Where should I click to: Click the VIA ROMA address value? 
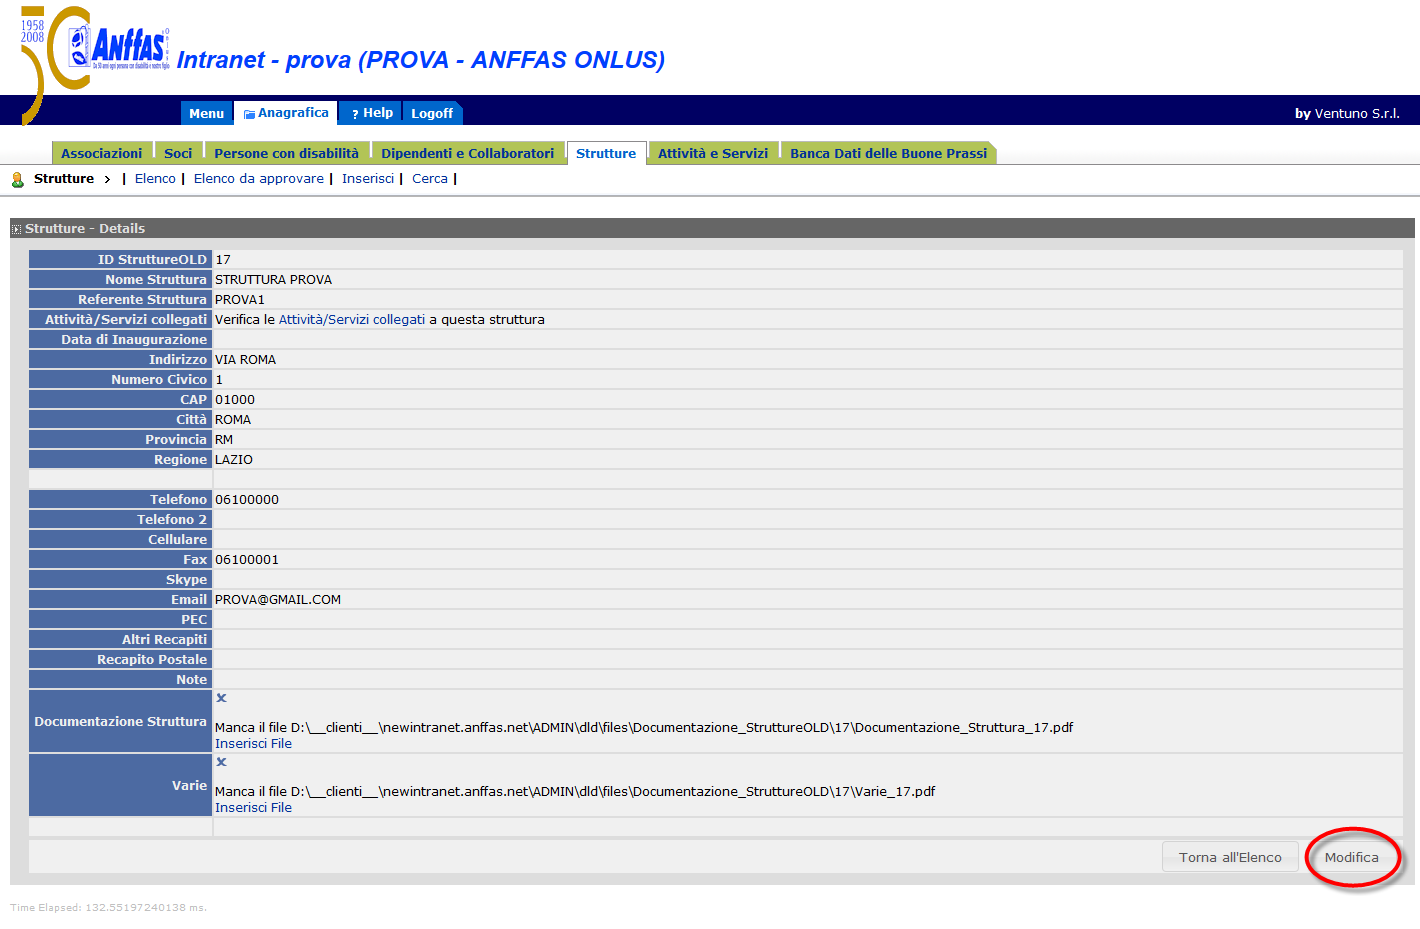[245, 360]
